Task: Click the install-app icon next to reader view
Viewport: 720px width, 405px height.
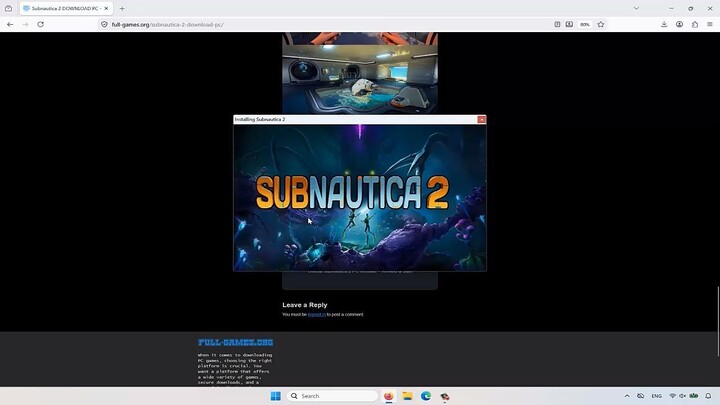Action: coord(569,24)
